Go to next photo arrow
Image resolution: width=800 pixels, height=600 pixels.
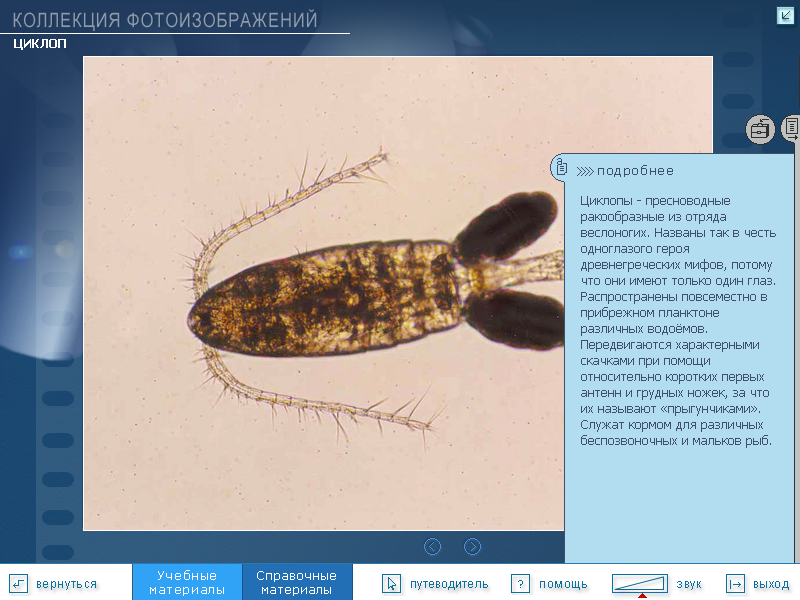(472, 546)
